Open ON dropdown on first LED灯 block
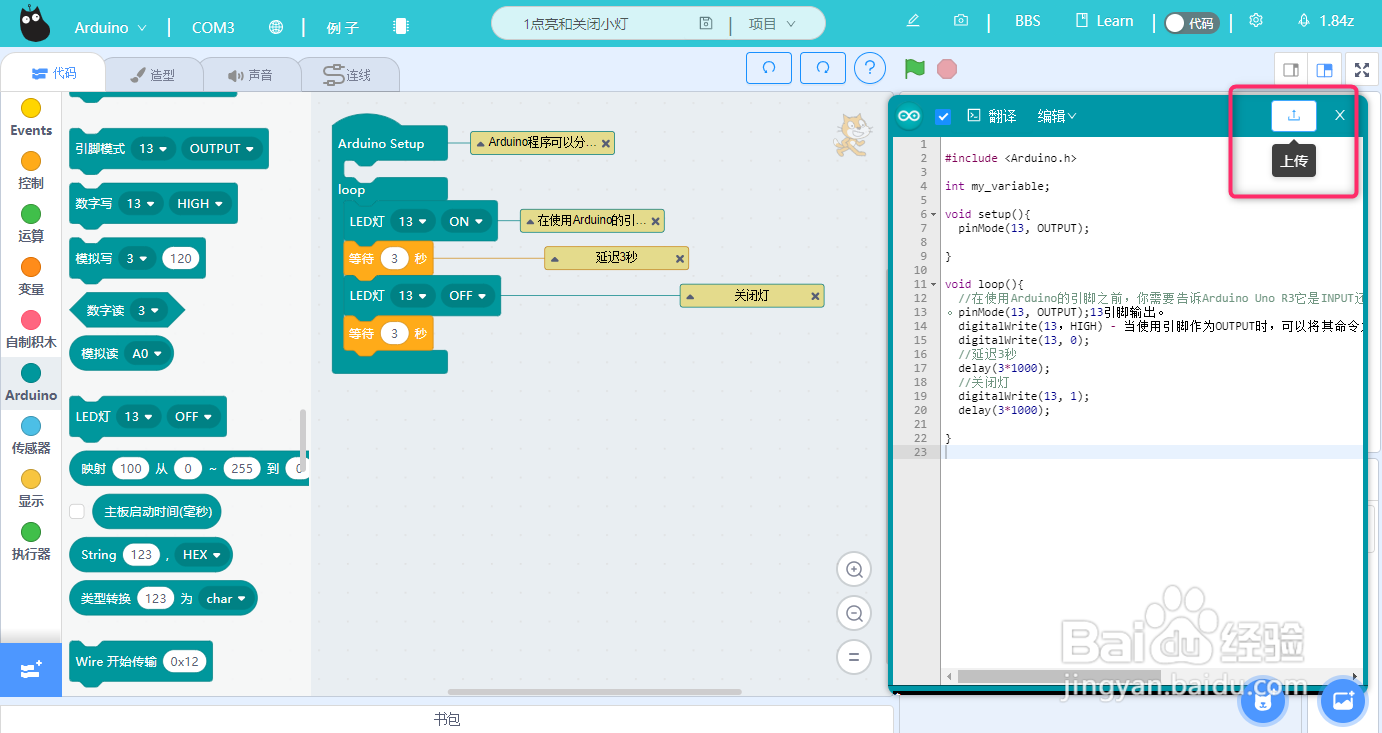The image size is (1382, 733). click(x=465, y=222)
